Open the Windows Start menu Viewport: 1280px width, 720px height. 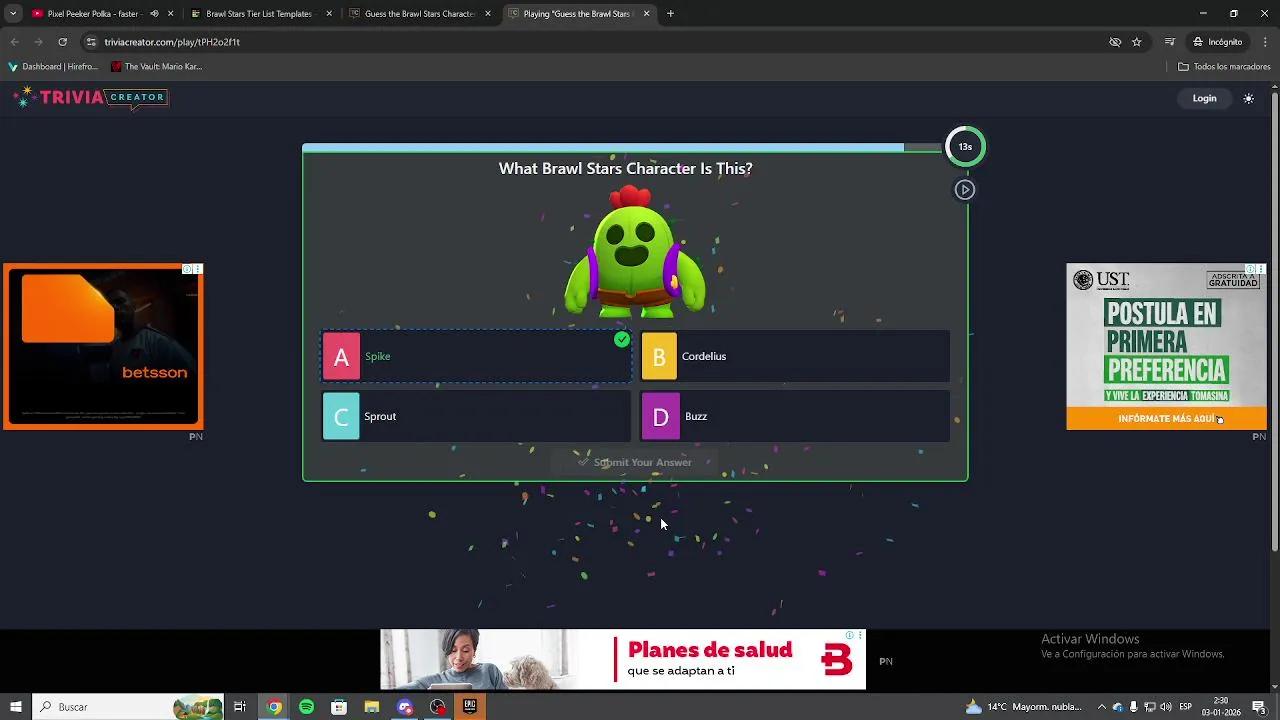pos(16,707)
